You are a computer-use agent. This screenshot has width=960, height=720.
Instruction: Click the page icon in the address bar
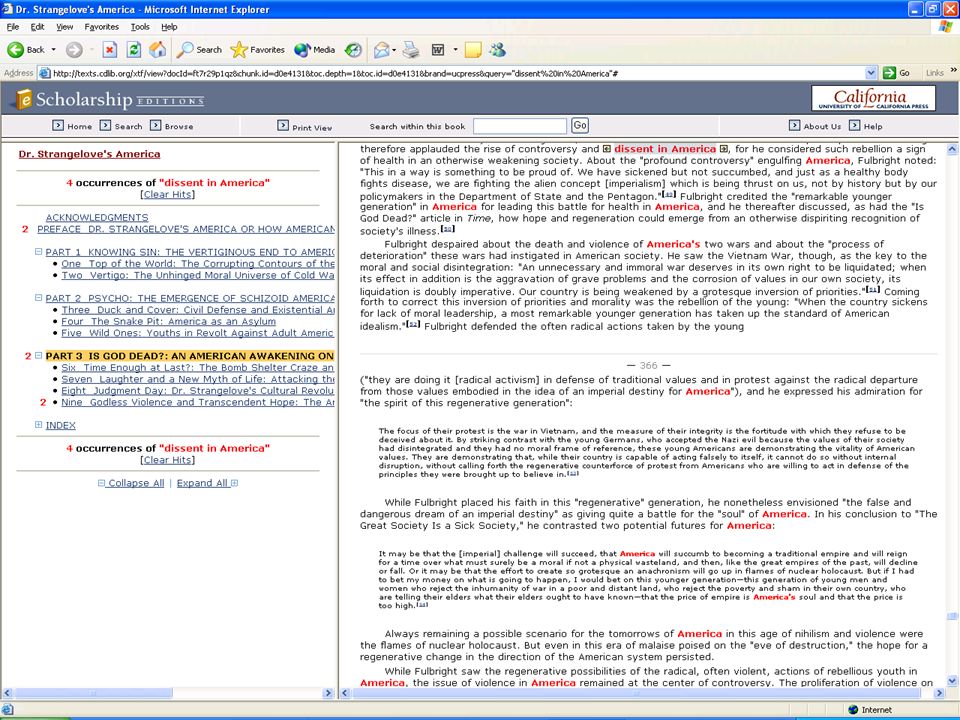click(x=45, y=73)
